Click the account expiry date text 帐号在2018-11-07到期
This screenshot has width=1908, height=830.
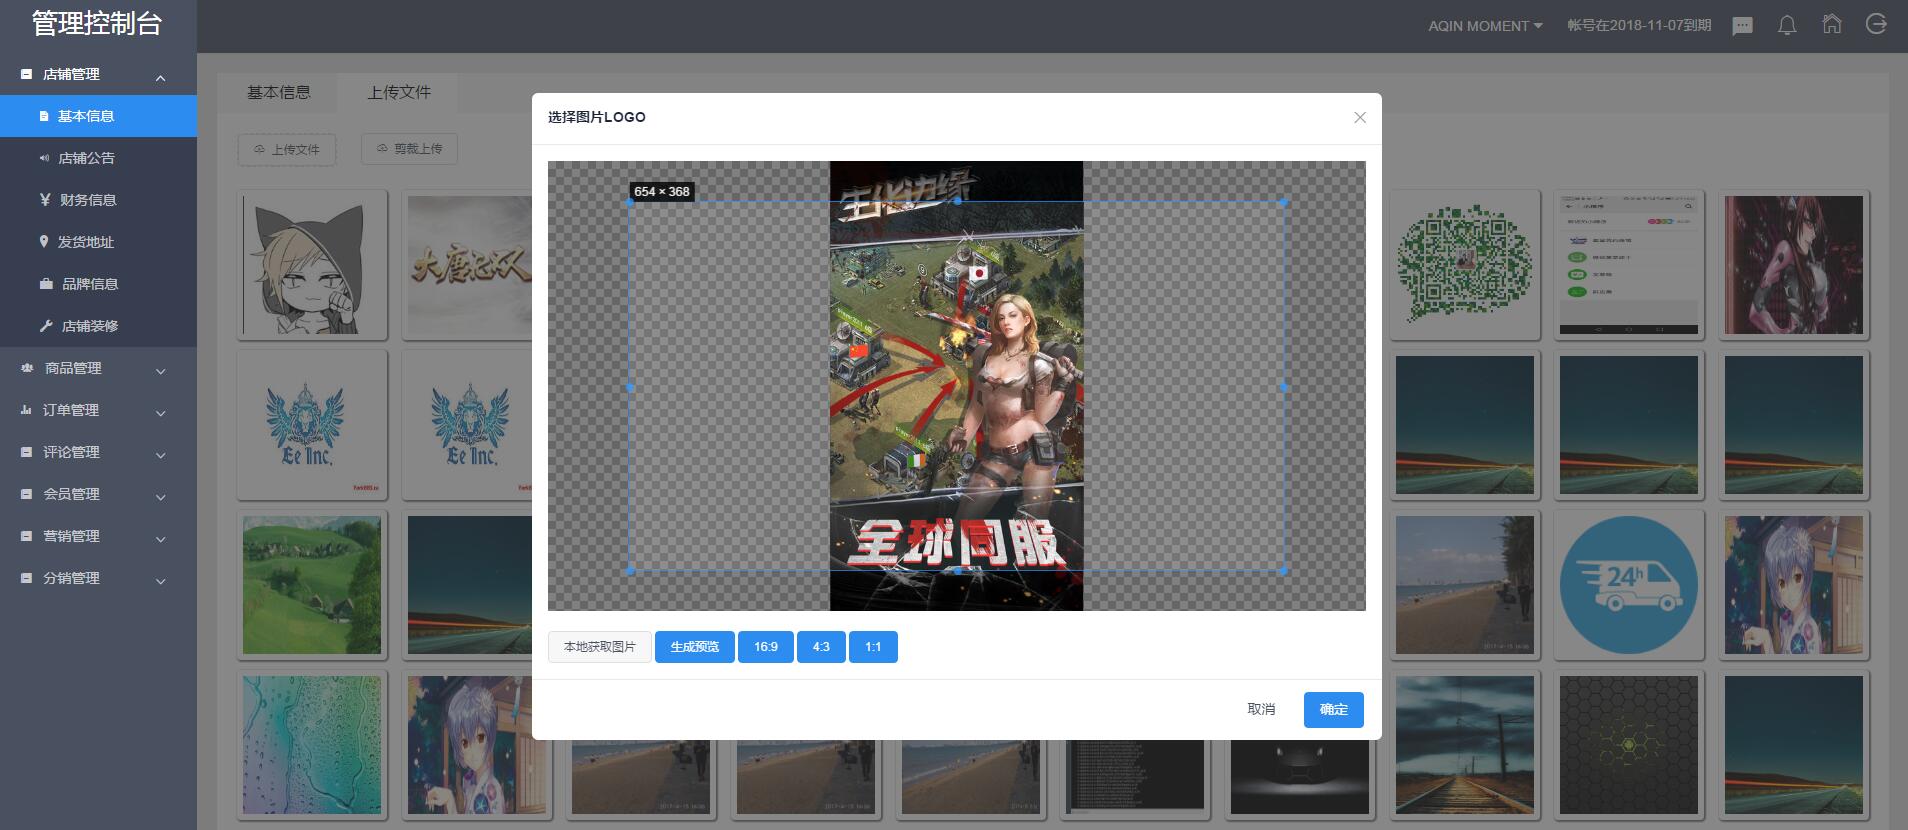(1639, 26)
